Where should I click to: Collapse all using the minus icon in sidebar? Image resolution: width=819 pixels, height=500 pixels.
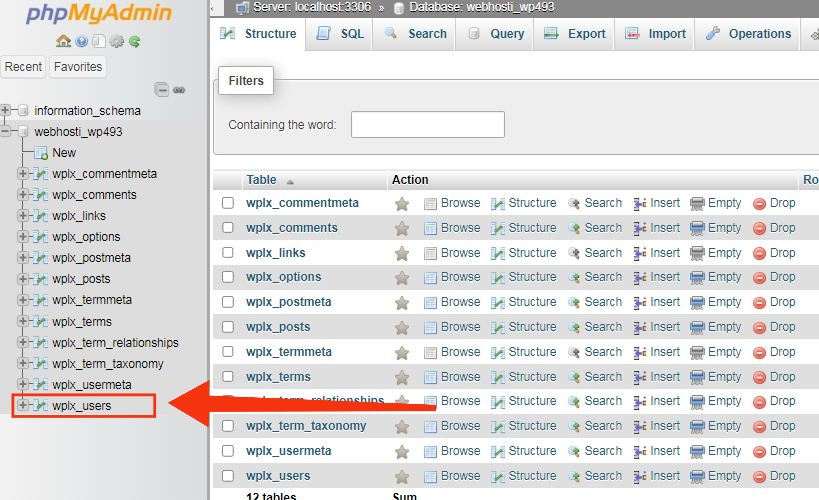point(162,90)
